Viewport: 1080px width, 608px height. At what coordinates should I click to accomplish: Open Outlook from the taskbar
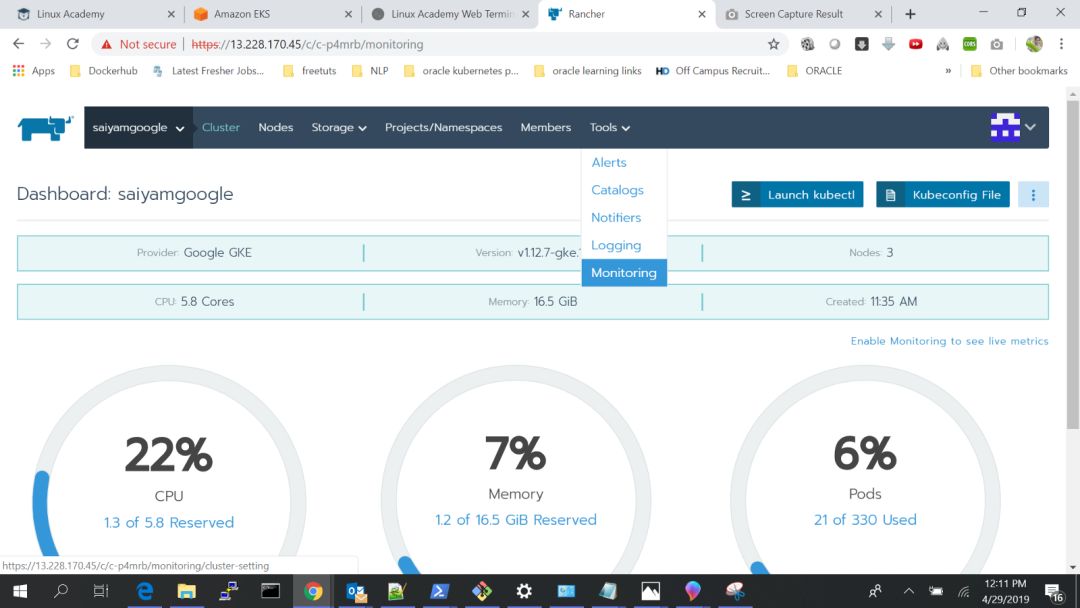[356, 591]
